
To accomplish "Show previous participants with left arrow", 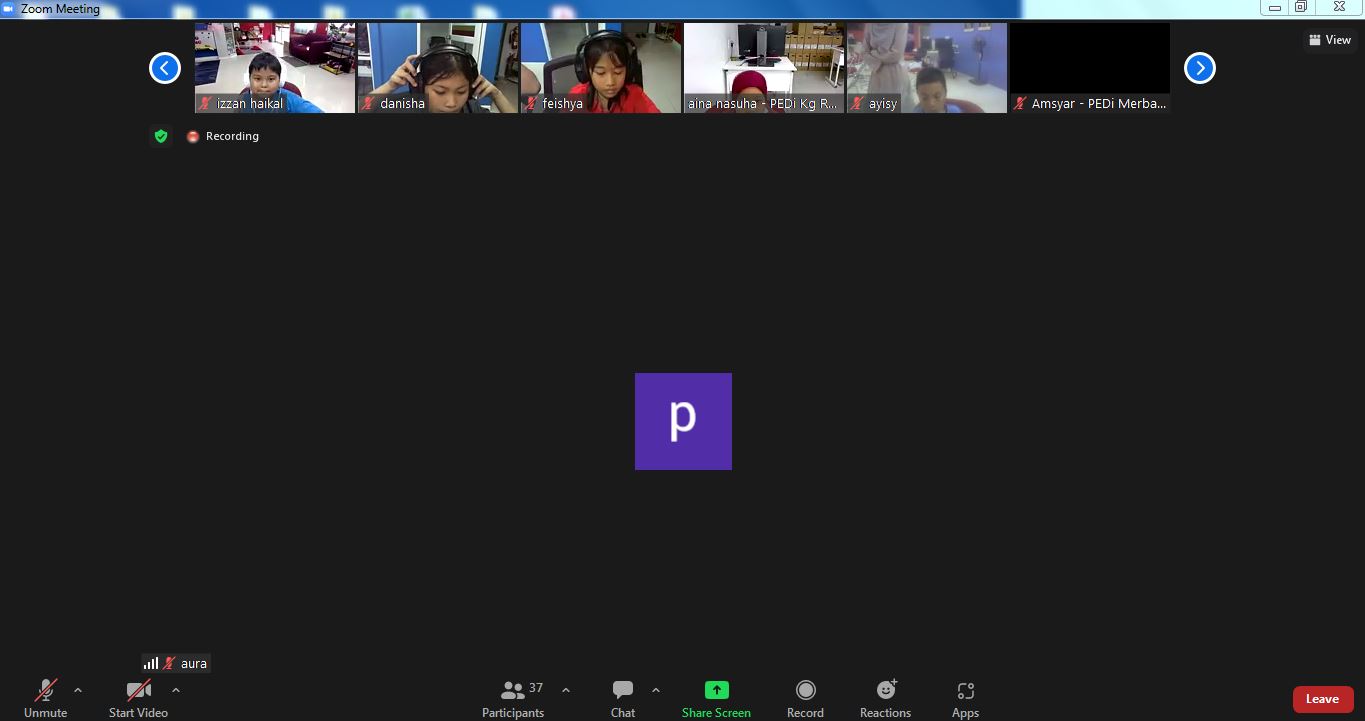I will [x=165, y=68].
